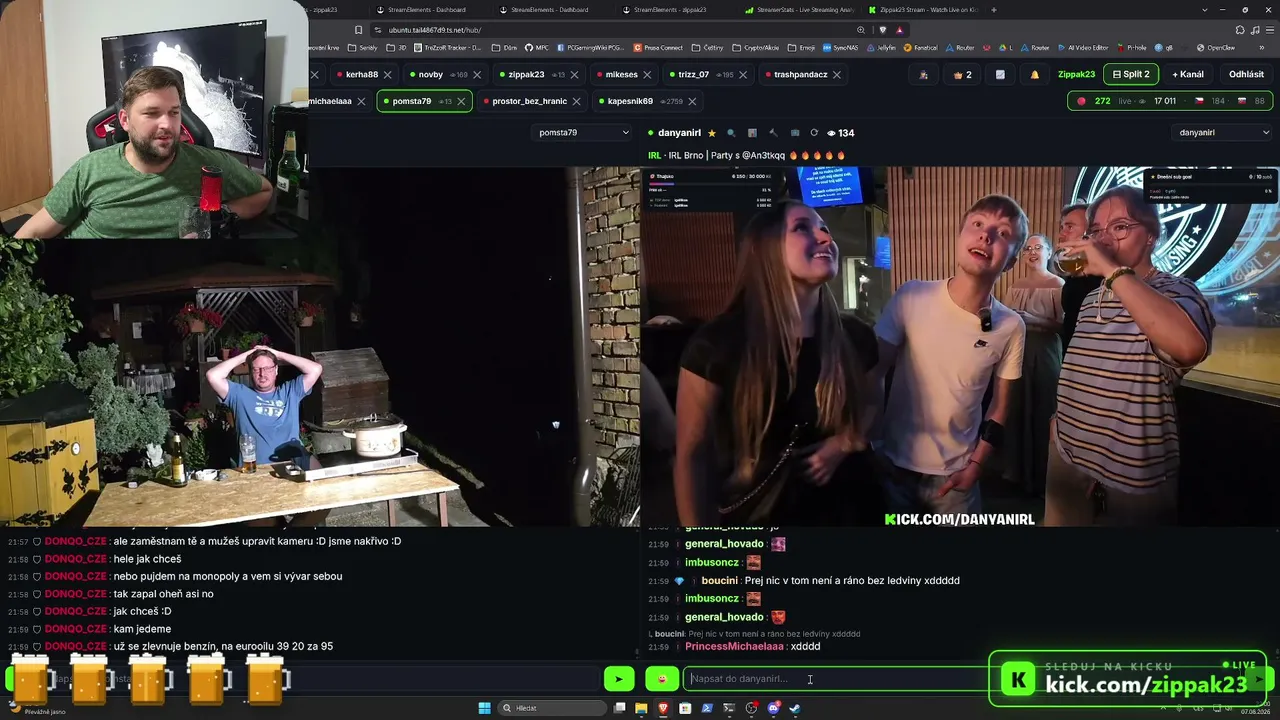Open the Brave Shields icon in address bar
Image resolution: width=1280 pixels, height=720 pixels.
pyautogui.click(x=882, y=30)
